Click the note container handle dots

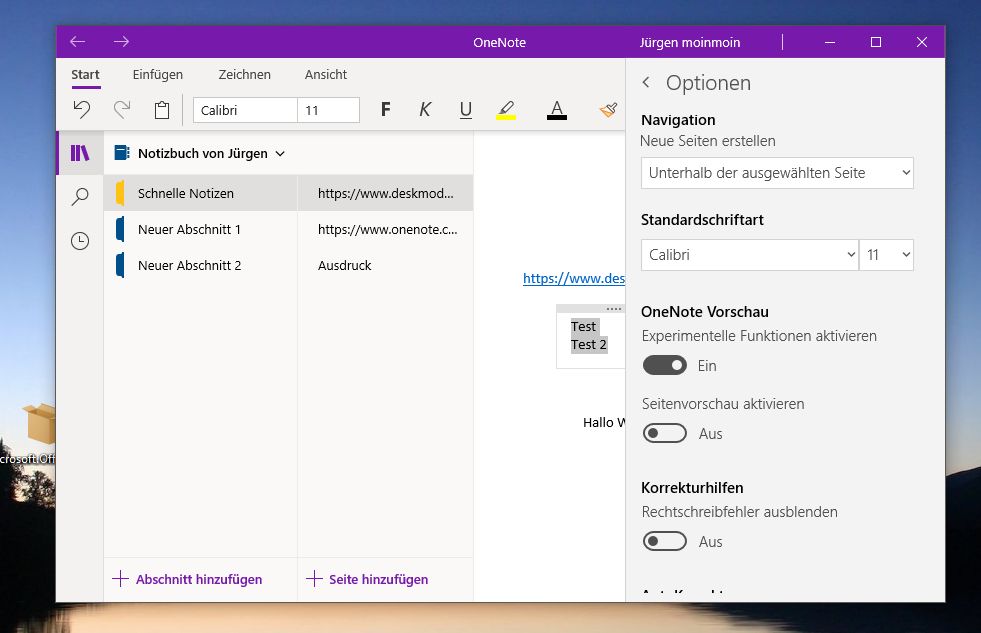pos(614,308)
